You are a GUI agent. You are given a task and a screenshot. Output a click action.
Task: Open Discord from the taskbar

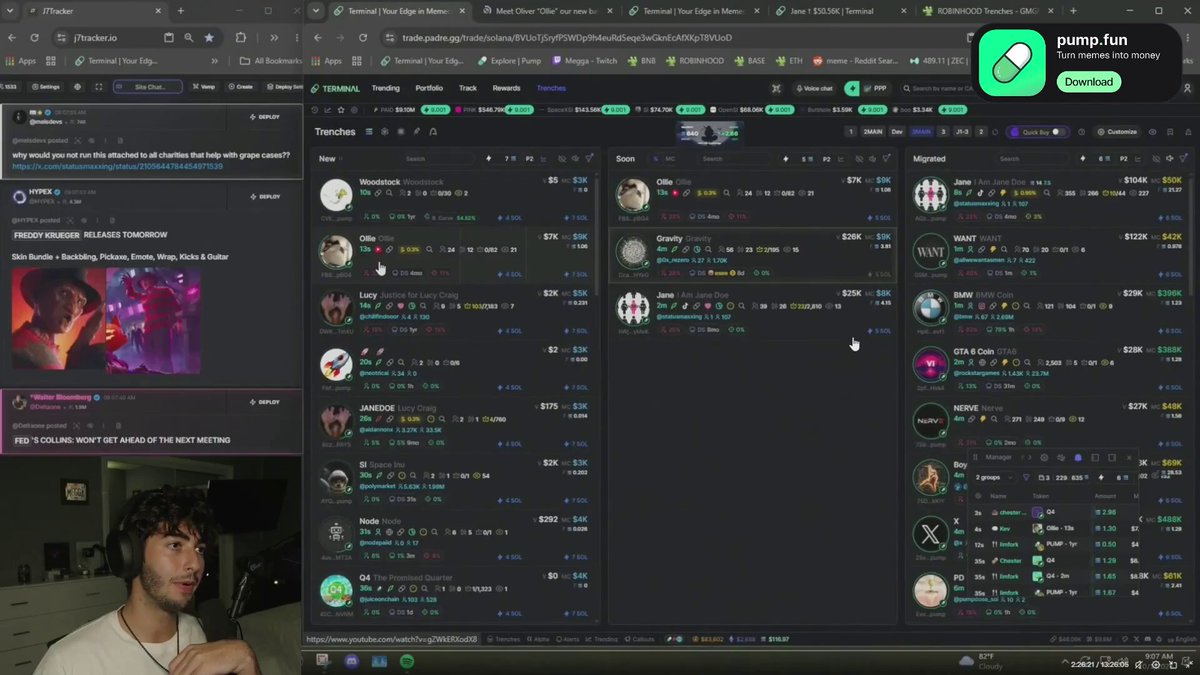click(x=351, y=661)
